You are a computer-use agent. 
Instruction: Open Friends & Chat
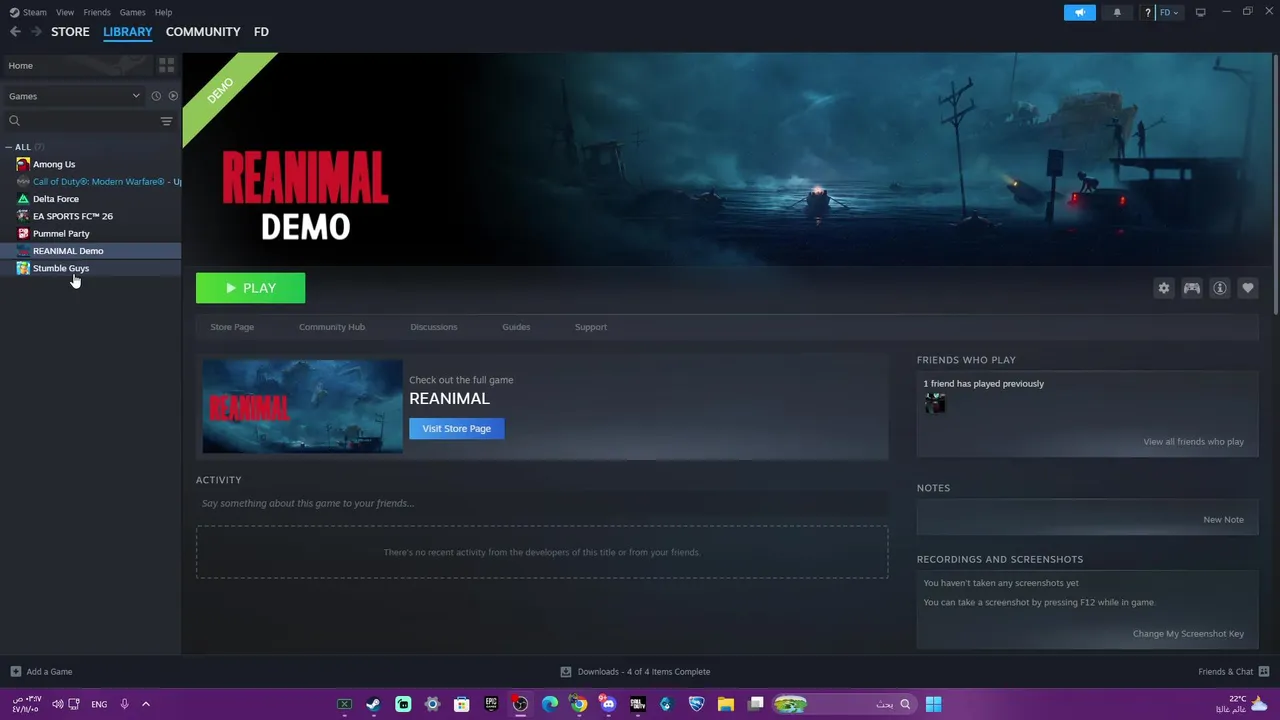pyautogui.click(x=1234, y=672)
